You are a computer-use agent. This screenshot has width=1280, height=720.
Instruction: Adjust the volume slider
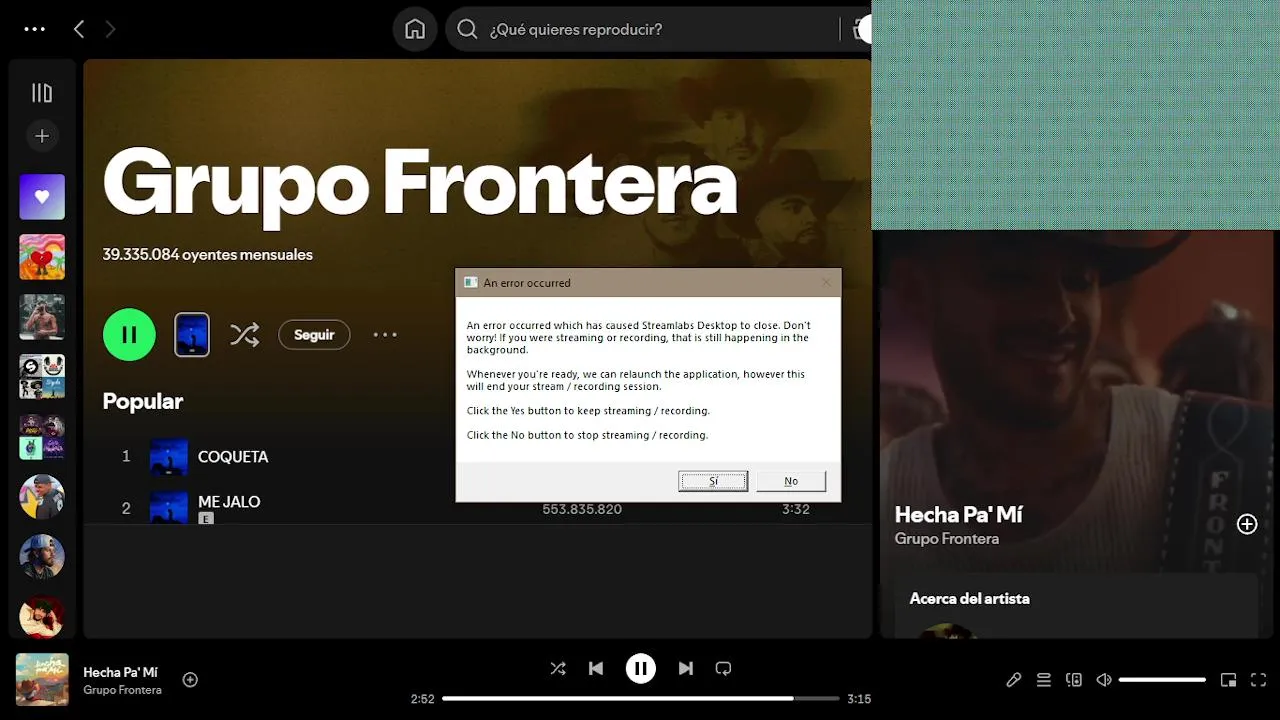[x=1162, y=680]
